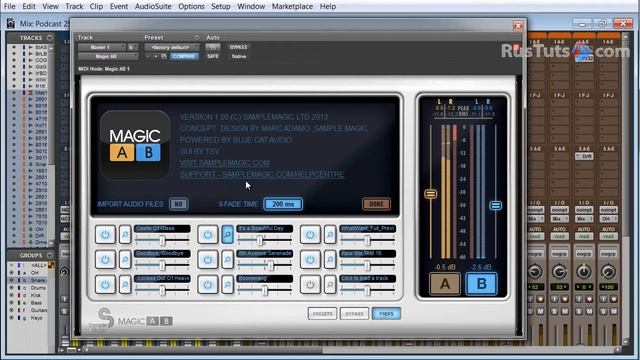Open the X-Fade Time 200 ms selector
Screen dimensions: 640x360
pyautogui.click(x=283, y=204)
